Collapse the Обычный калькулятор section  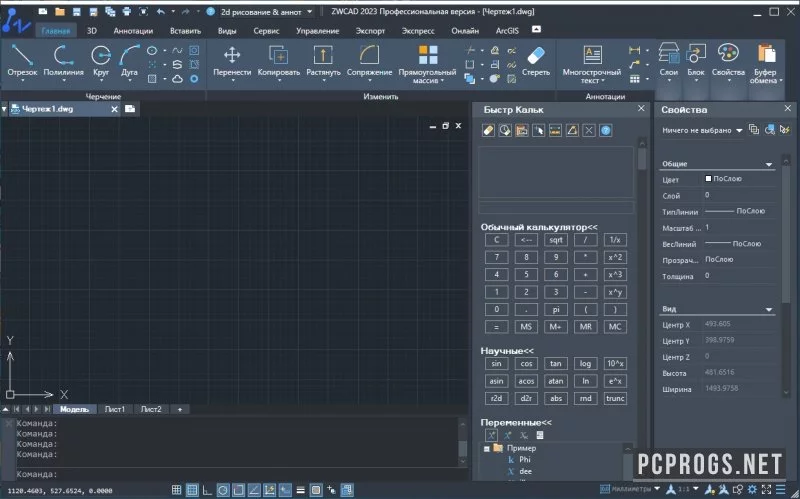tap(539, 227)
